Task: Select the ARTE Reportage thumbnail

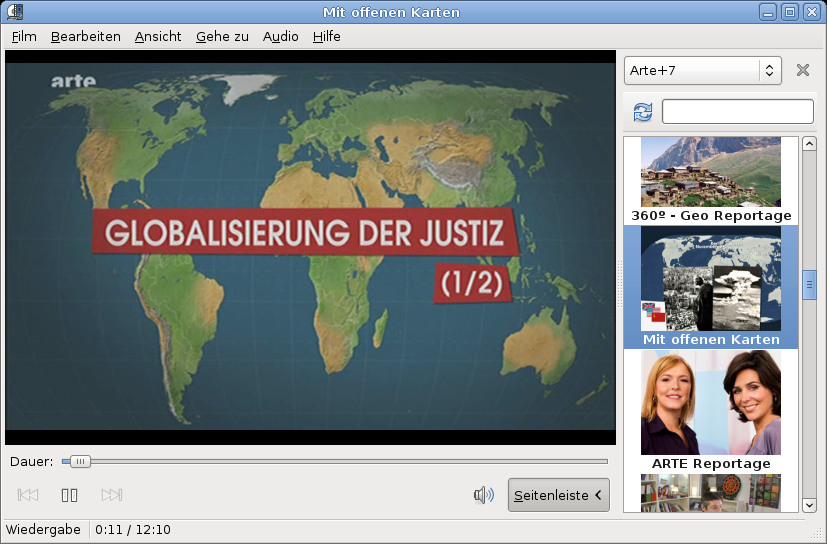Action: (710, 403)
